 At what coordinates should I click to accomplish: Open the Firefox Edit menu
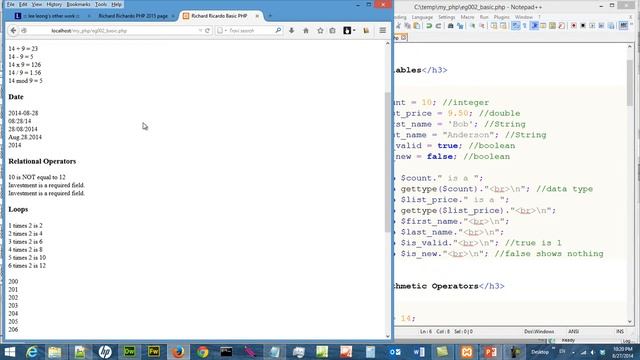tap(23, 4)
